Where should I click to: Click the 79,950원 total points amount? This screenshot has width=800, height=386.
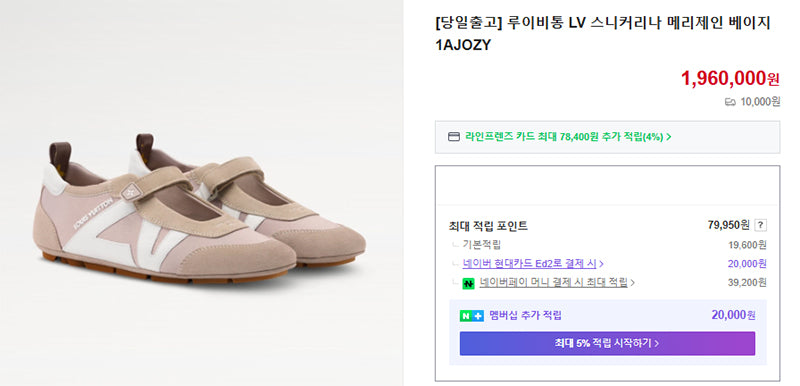pyautogui.click(x=729, y=225)
